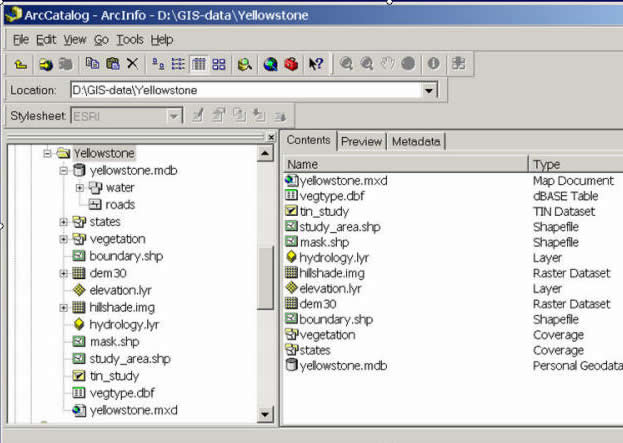Screen dimensions: 623x443
Task: Open the View menu
Action: [x=75, y=40]
